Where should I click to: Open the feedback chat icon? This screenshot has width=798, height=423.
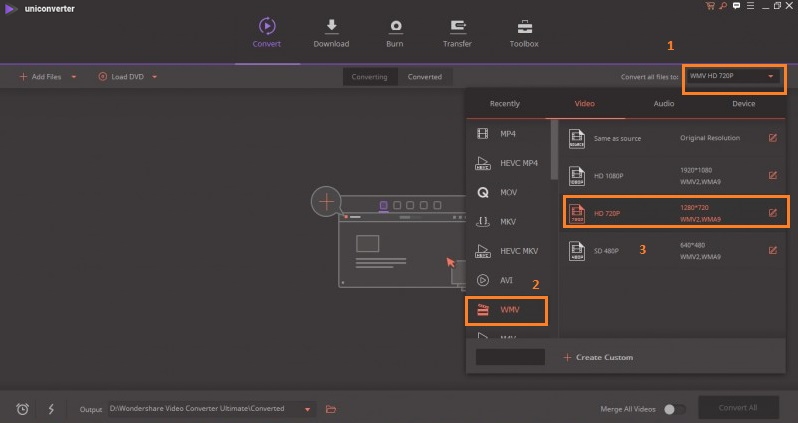736,6
